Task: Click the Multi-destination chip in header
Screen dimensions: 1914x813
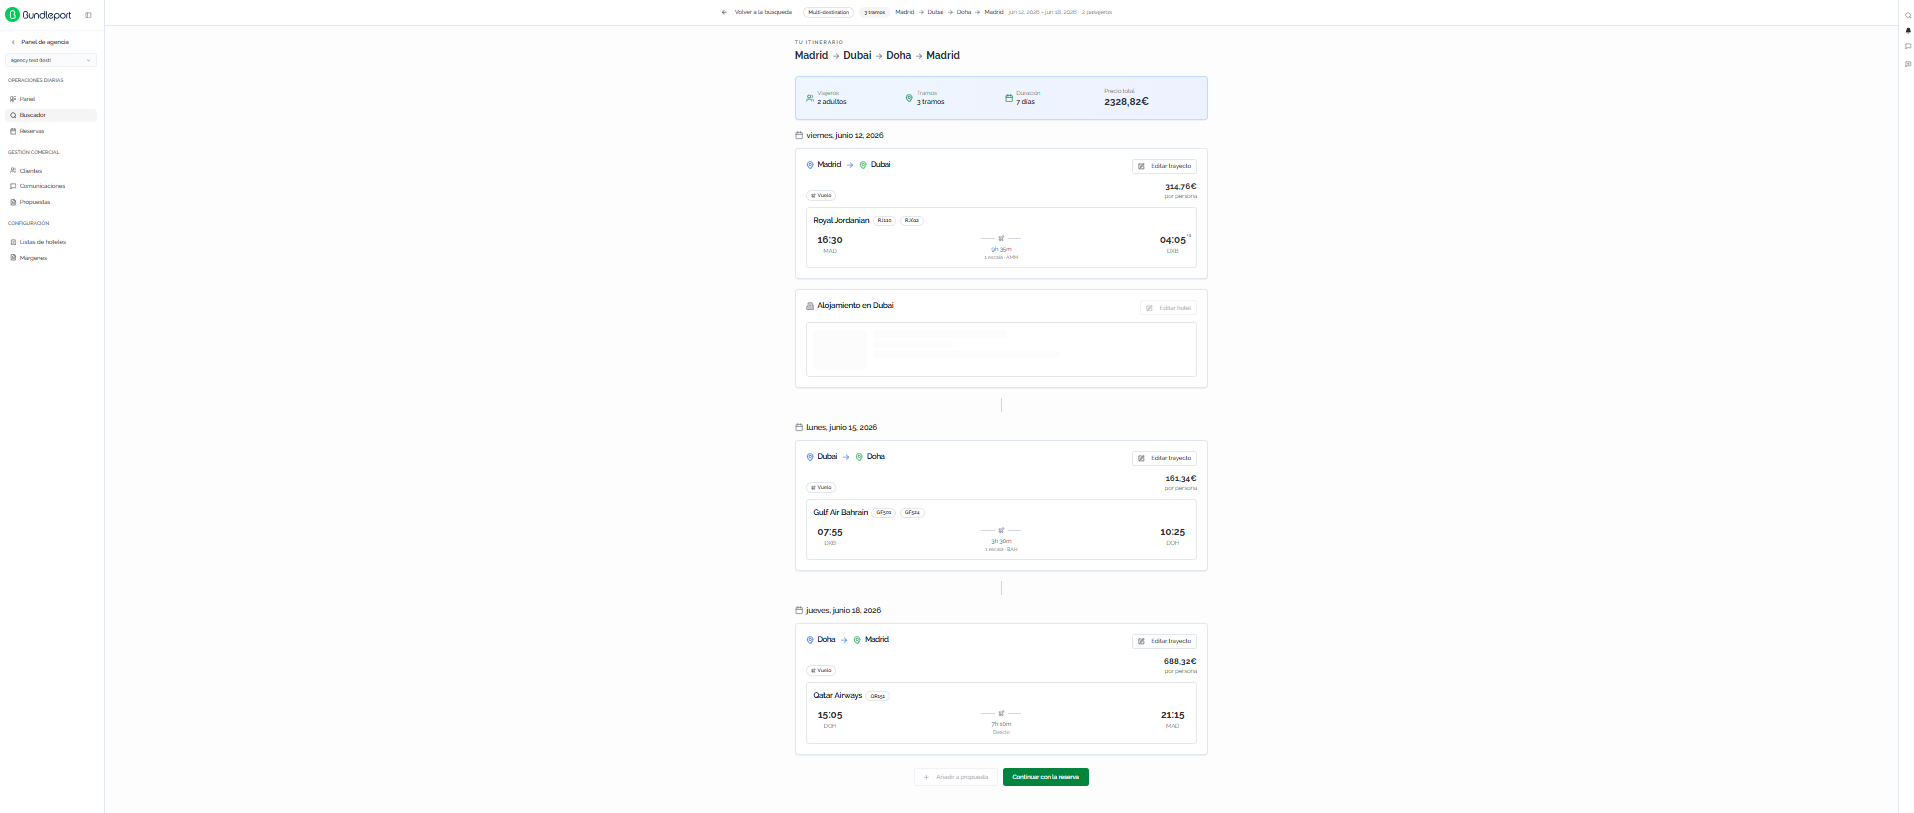Action: pos(829,12)
